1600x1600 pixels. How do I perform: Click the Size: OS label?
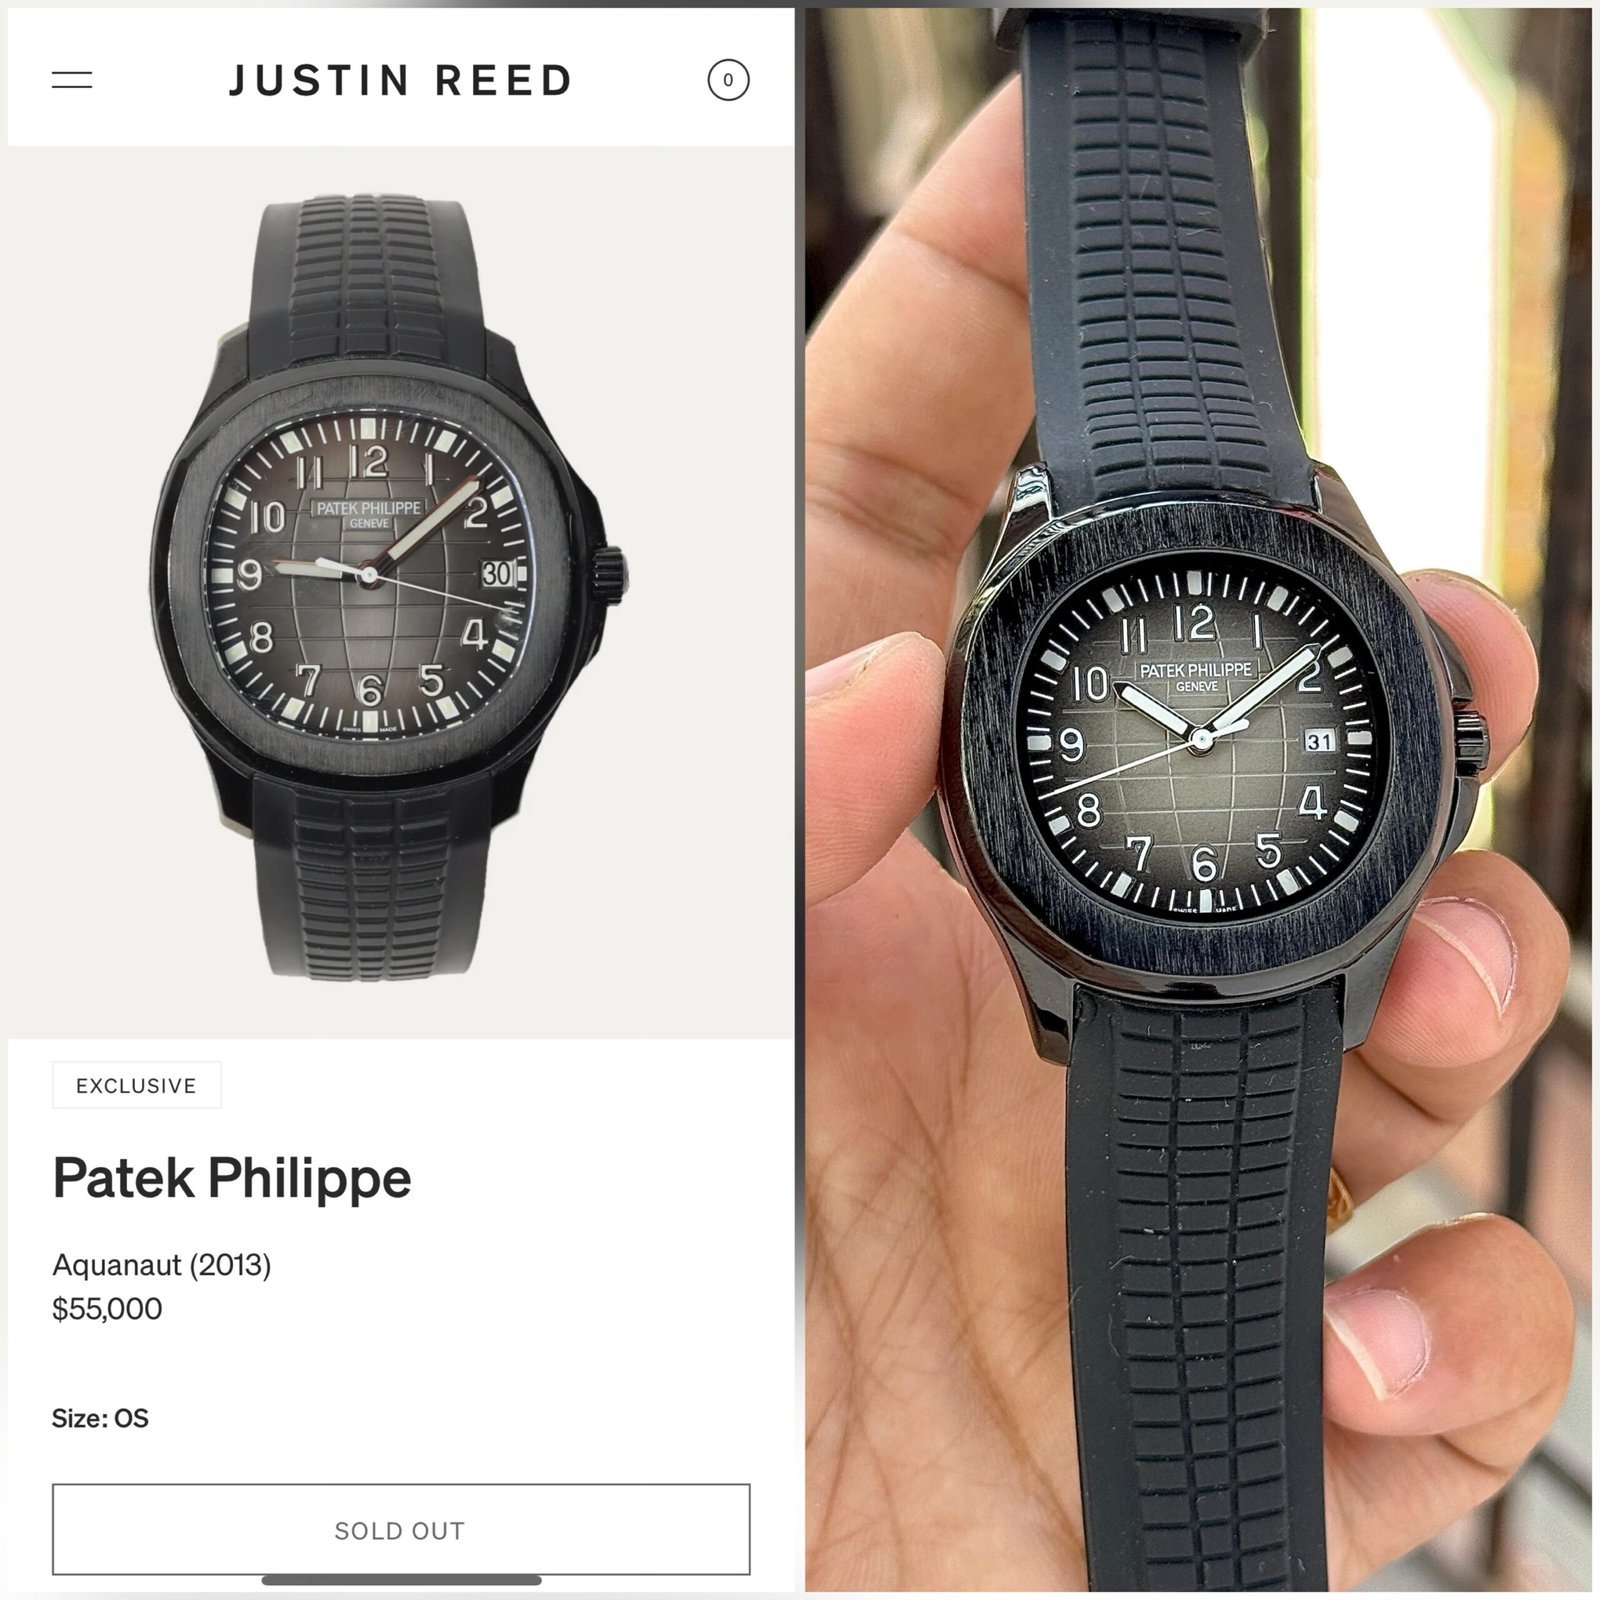(x=100, y=1418)
